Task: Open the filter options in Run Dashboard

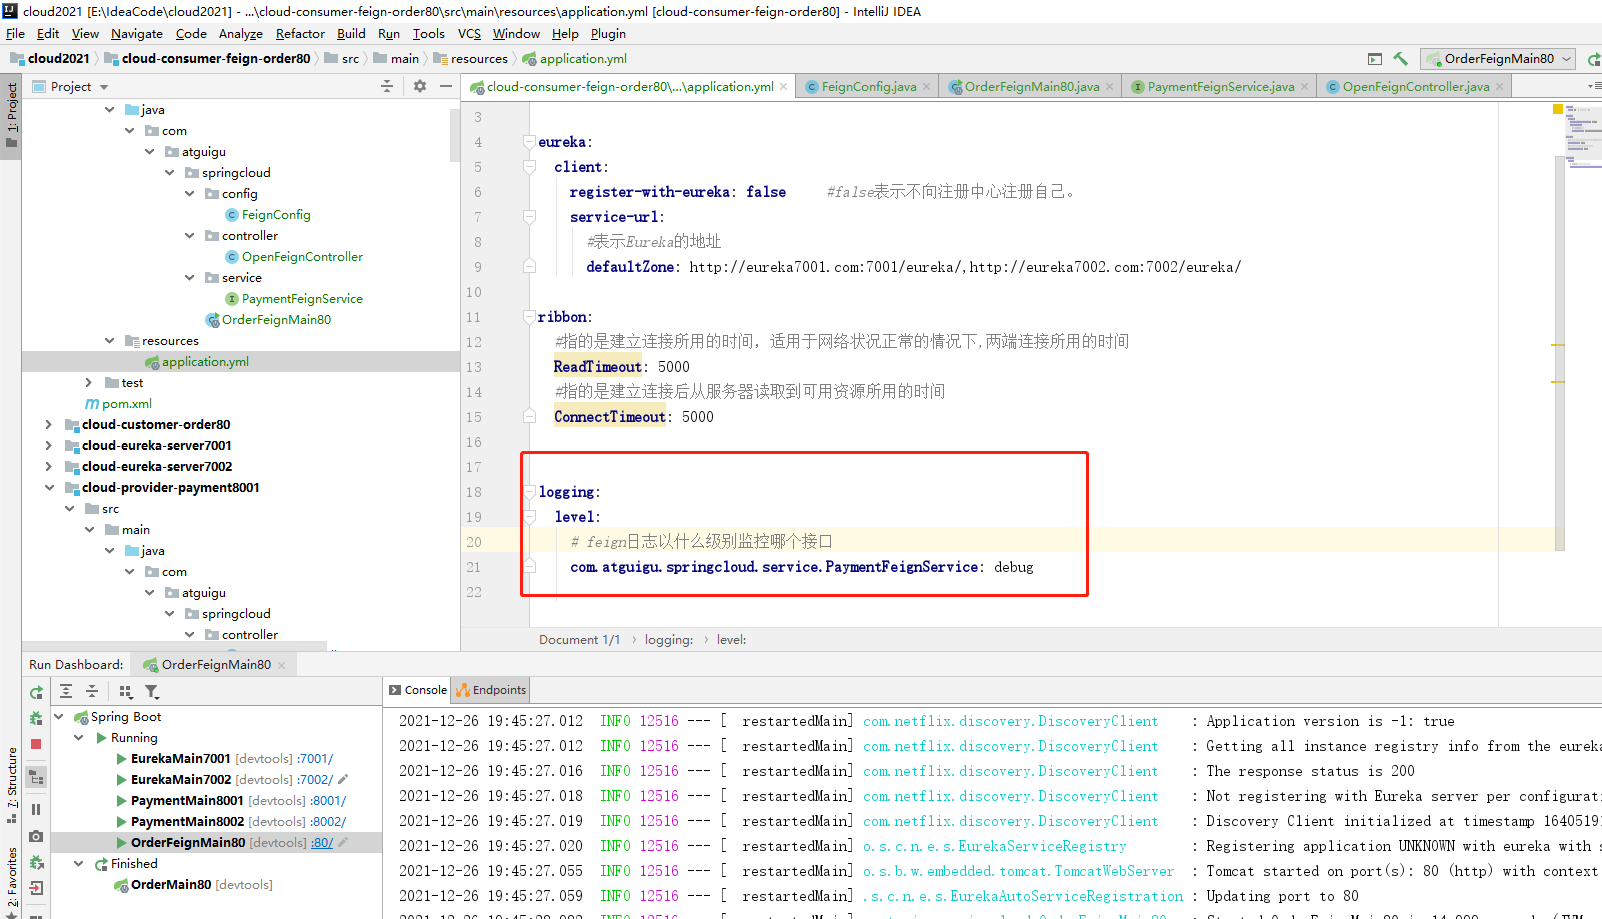Action: (152, 691)
